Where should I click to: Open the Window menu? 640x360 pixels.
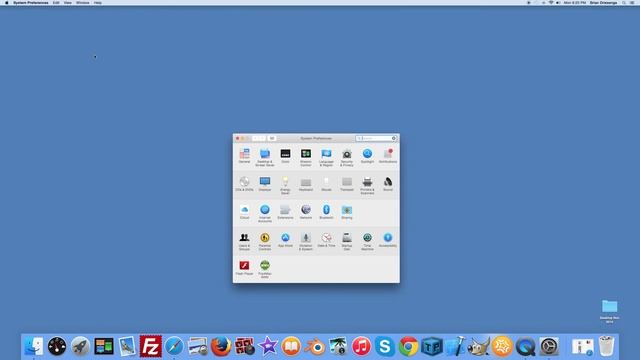point(82,3)
